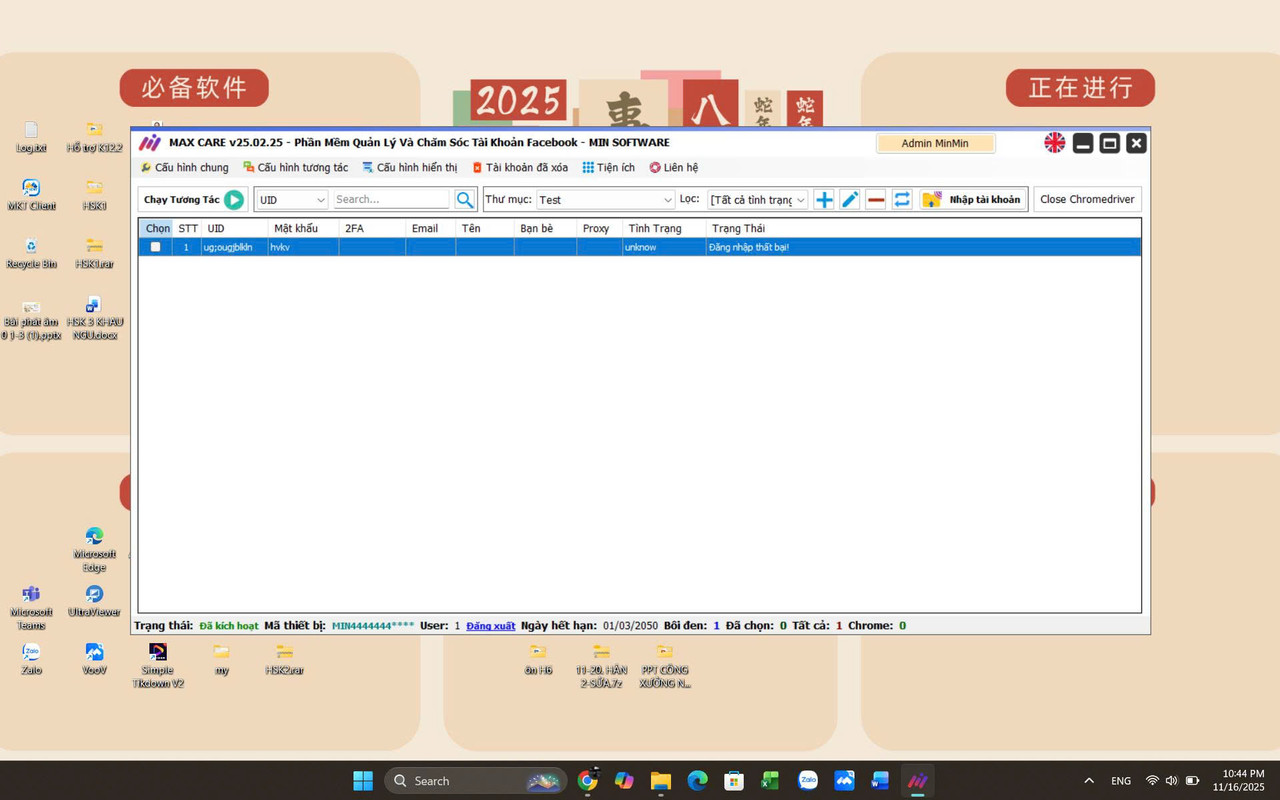This screenshot has width=1280, height=800.
Task: Click the Word icon in the taskbar
Action: click(x=880, y=780)
